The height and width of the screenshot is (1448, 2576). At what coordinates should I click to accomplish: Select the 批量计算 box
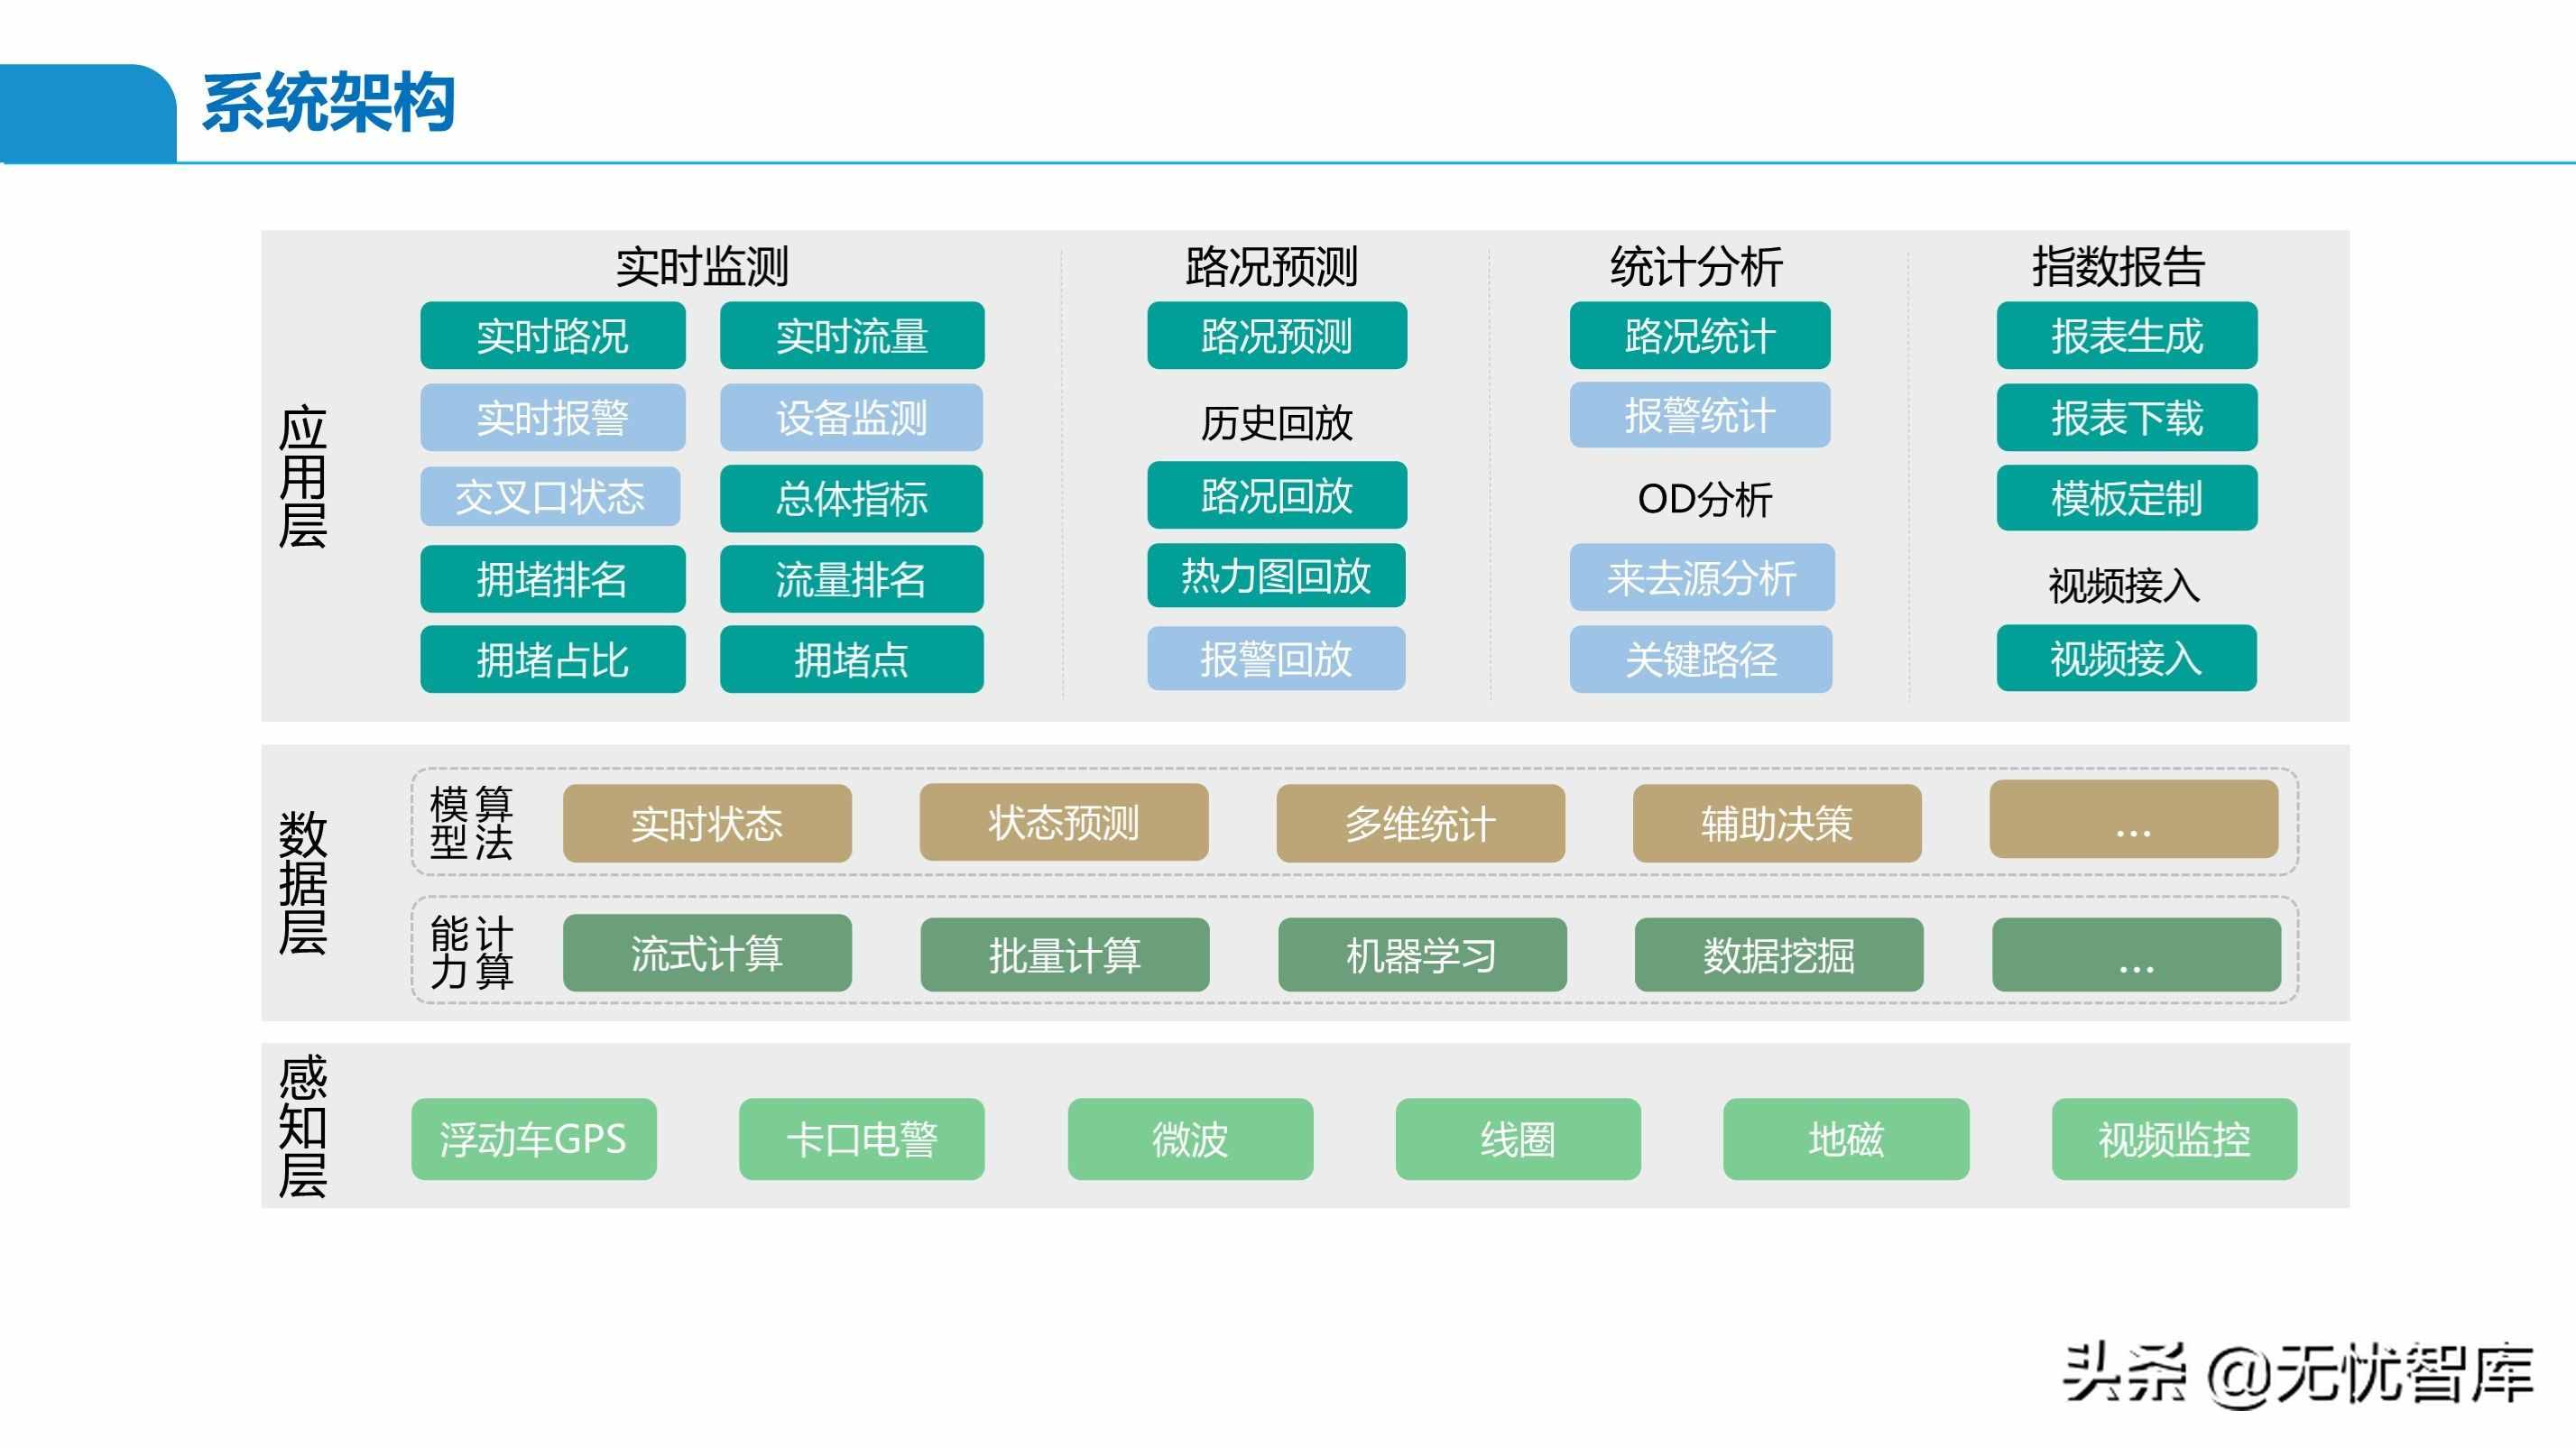pos(1065,955)
